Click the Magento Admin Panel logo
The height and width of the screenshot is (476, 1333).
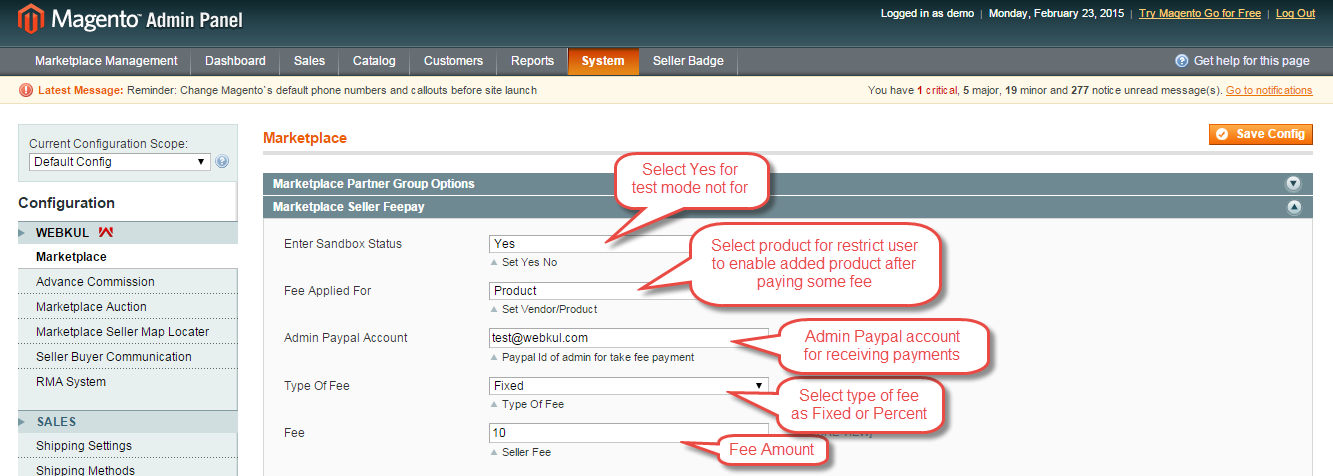point(132,20)
